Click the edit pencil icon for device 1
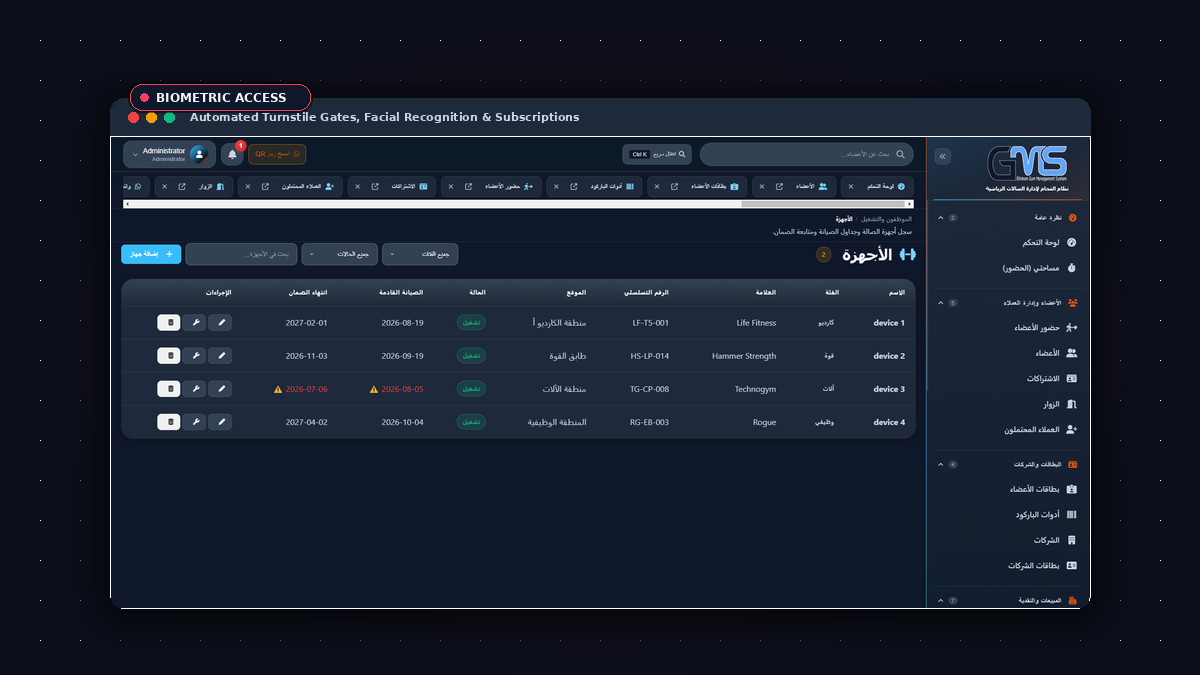1200x675 pixels. coord(221,323)
